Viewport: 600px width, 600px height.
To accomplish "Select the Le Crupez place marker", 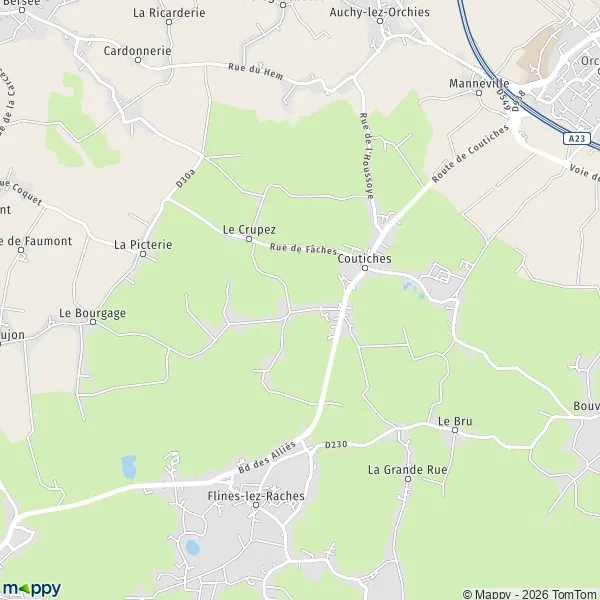I will pyautogui.click(x=249, y=239).
